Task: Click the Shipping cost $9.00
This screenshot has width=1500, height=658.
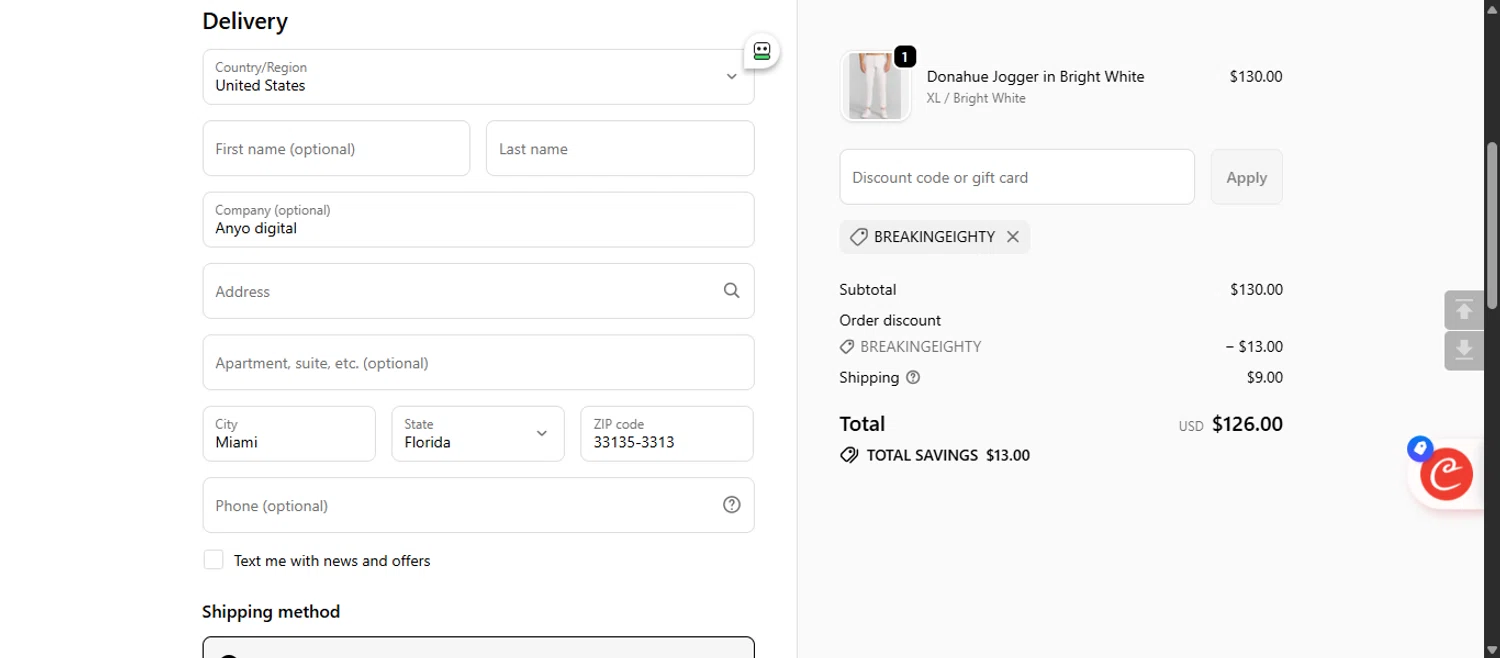Action: coord(1264,378)
